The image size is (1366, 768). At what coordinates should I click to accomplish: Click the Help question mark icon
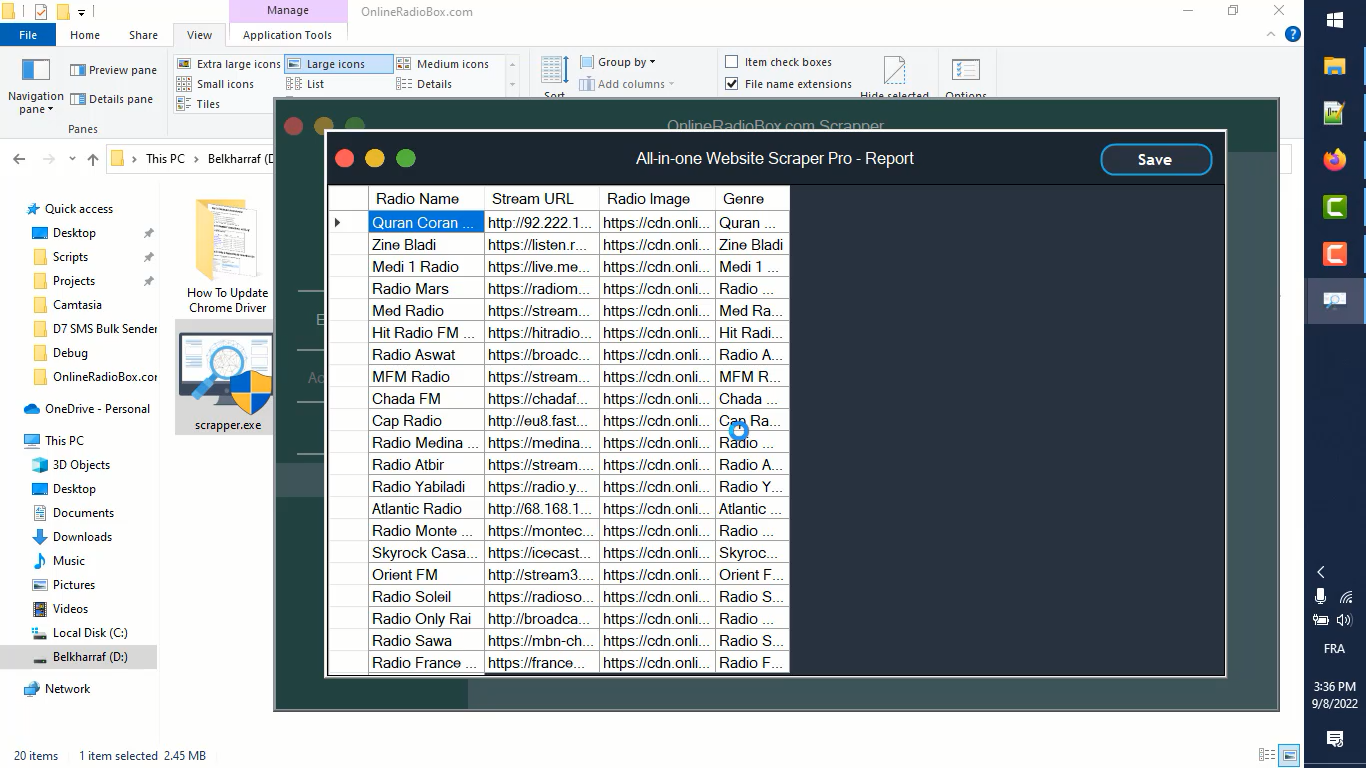point(1293,34)
